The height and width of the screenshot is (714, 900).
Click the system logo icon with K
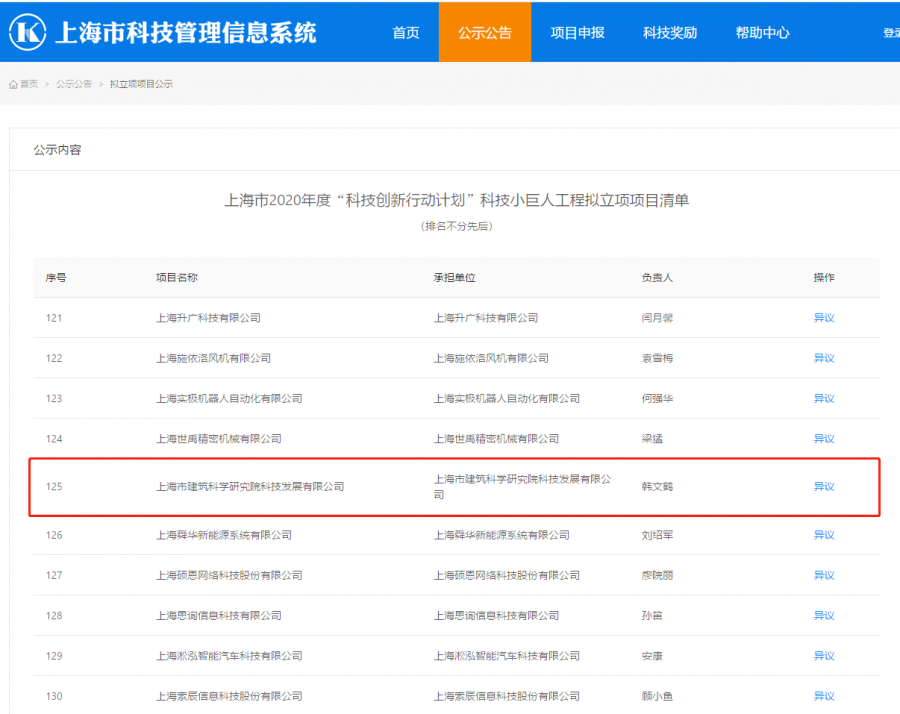28,32
